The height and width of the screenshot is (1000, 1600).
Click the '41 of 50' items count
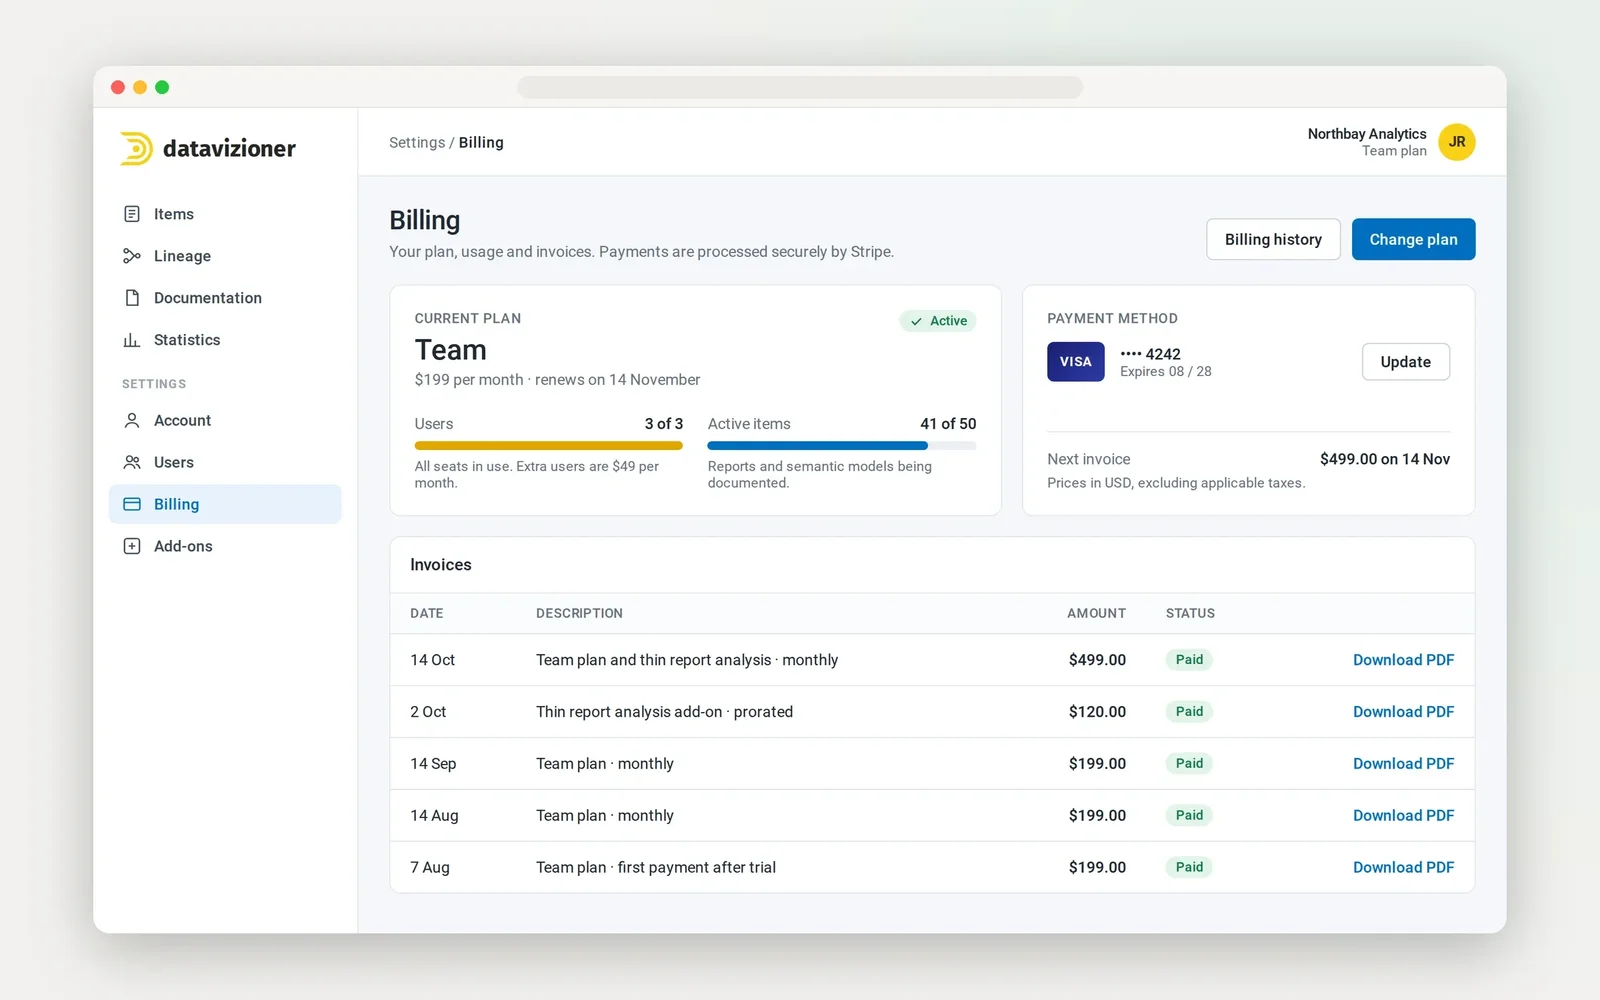pyautogui.click(x=948, y=424)
